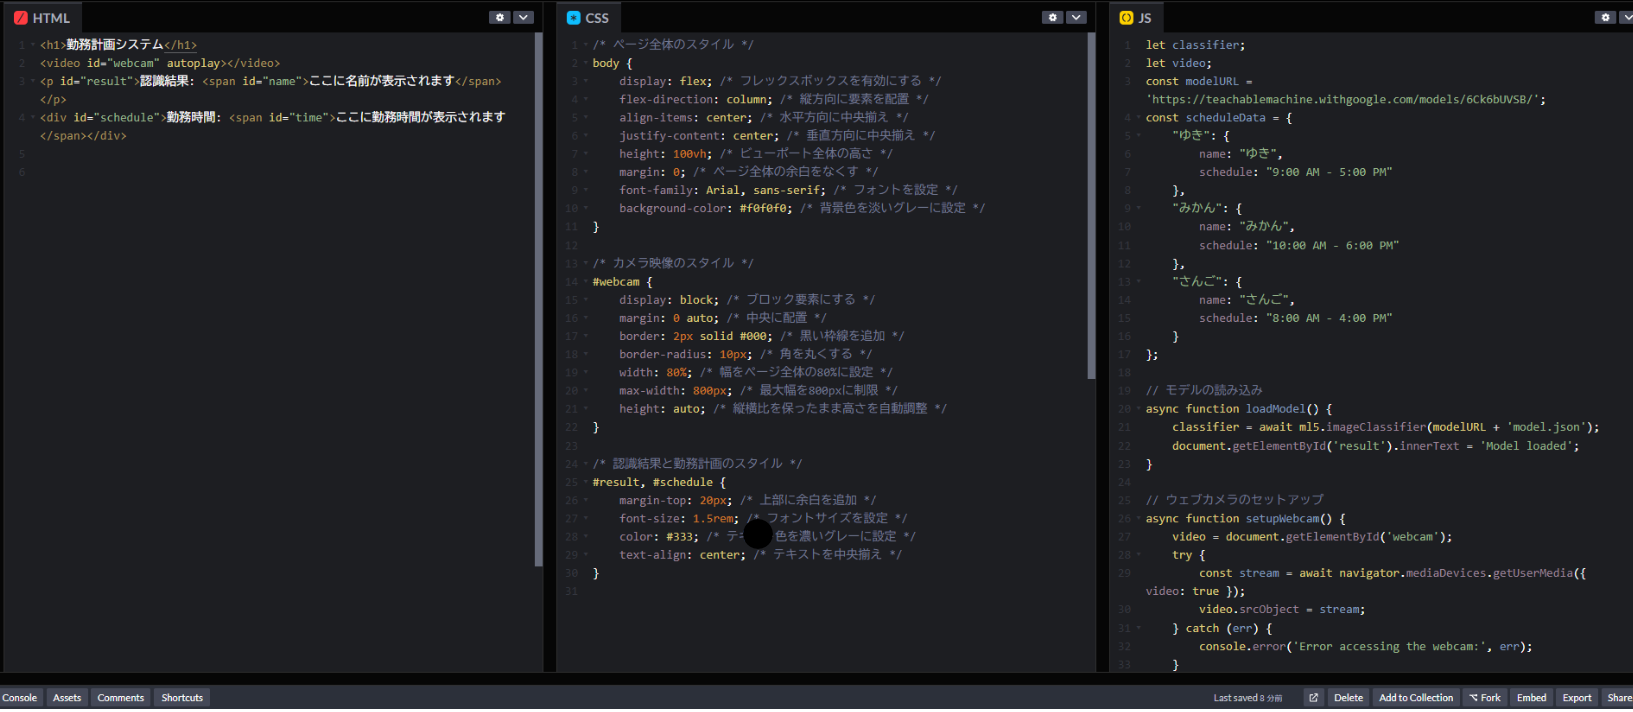Fold the h1 line in HTML editor

[32, 45]
